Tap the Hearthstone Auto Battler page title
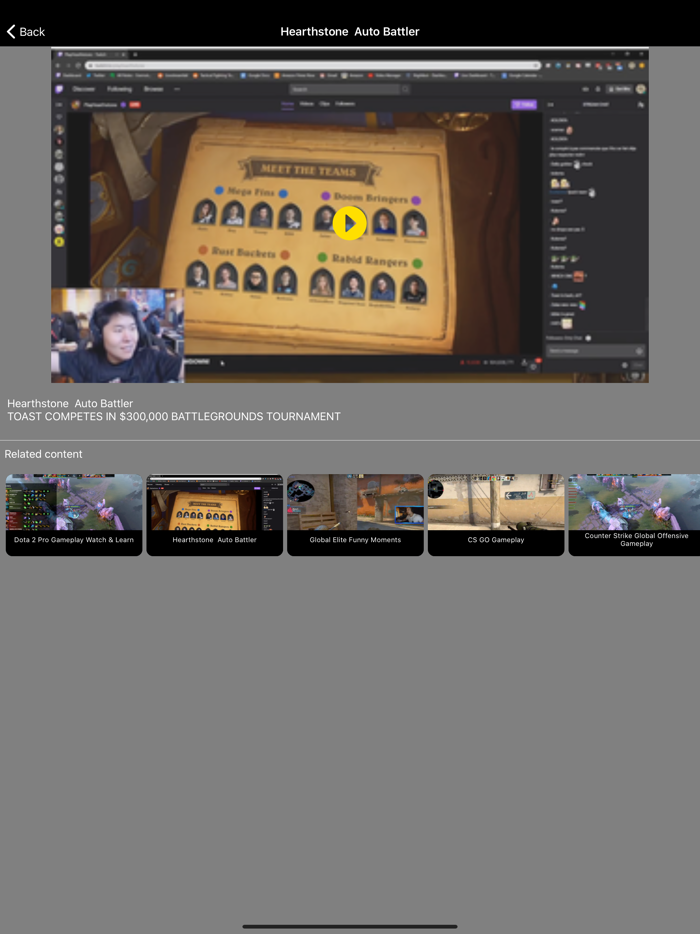700x934 pixels. tap(350, 32)
